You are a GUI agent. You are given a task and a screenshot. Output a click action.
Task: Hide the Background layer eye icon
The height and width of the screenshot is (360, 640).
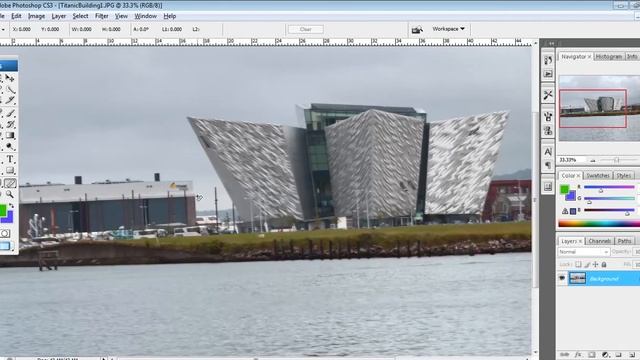tap(562, 278)
